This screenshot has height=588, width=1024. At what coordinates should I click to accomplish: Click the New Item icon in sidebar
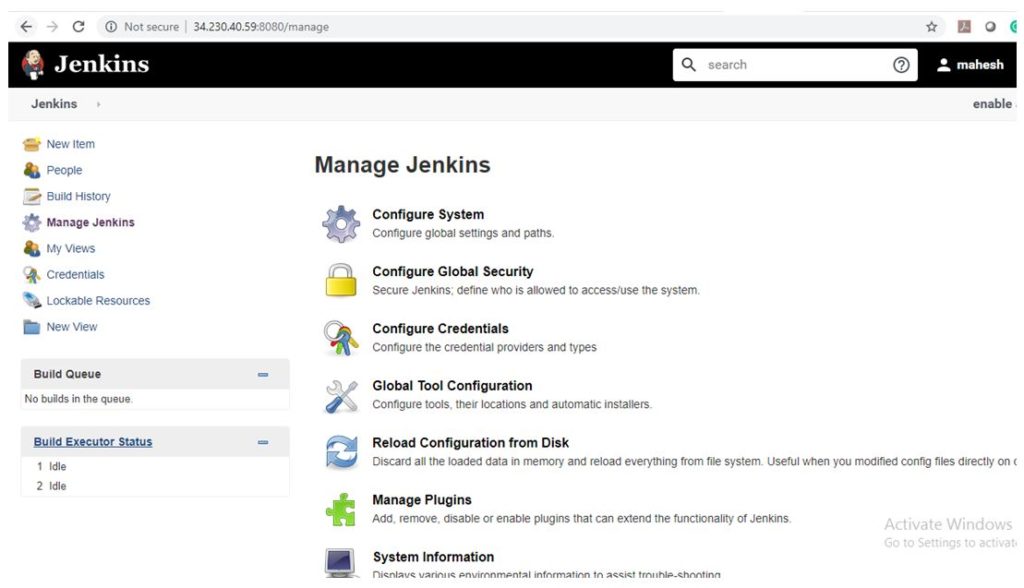point(31,144)
